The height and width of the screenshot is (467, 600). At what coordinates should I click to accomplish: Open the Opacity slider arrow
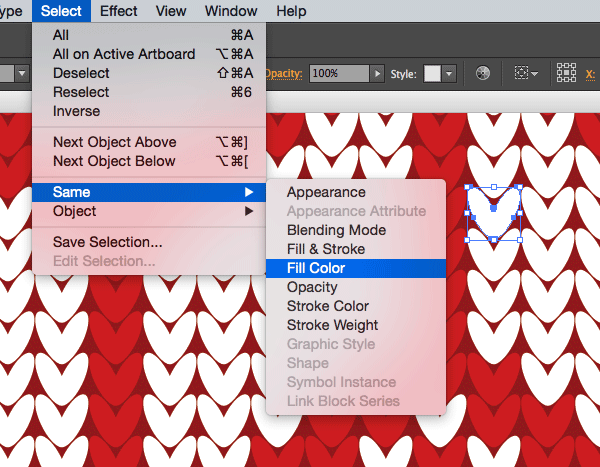point(377,74)
